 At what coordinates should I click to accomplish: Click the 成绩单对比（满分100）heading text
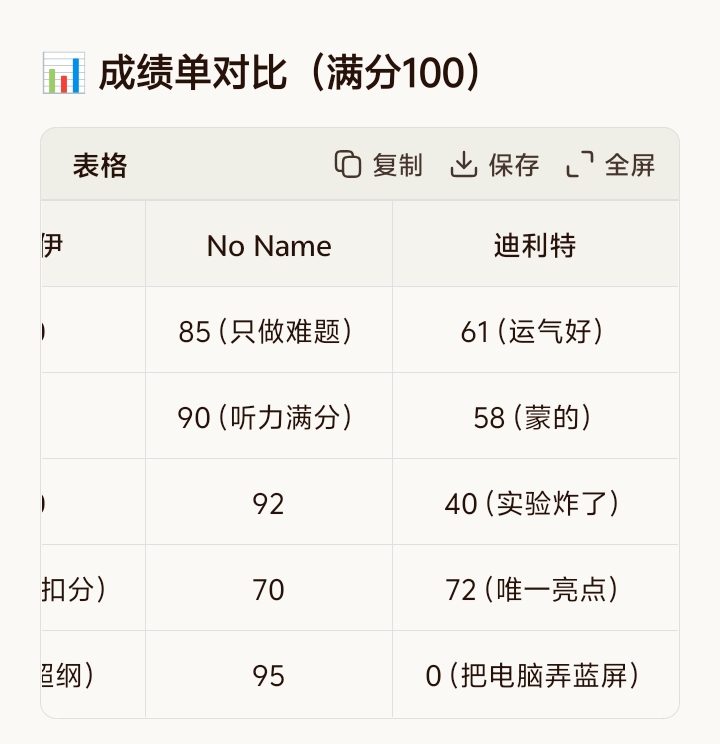[x=290, y=74]
